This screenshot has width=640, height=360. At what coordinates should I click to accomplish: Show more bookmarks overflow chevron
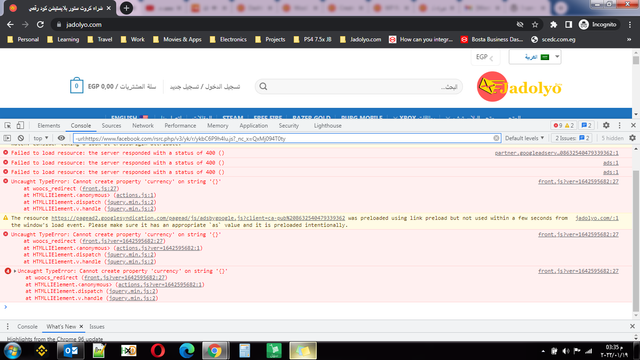coord(629,39)
